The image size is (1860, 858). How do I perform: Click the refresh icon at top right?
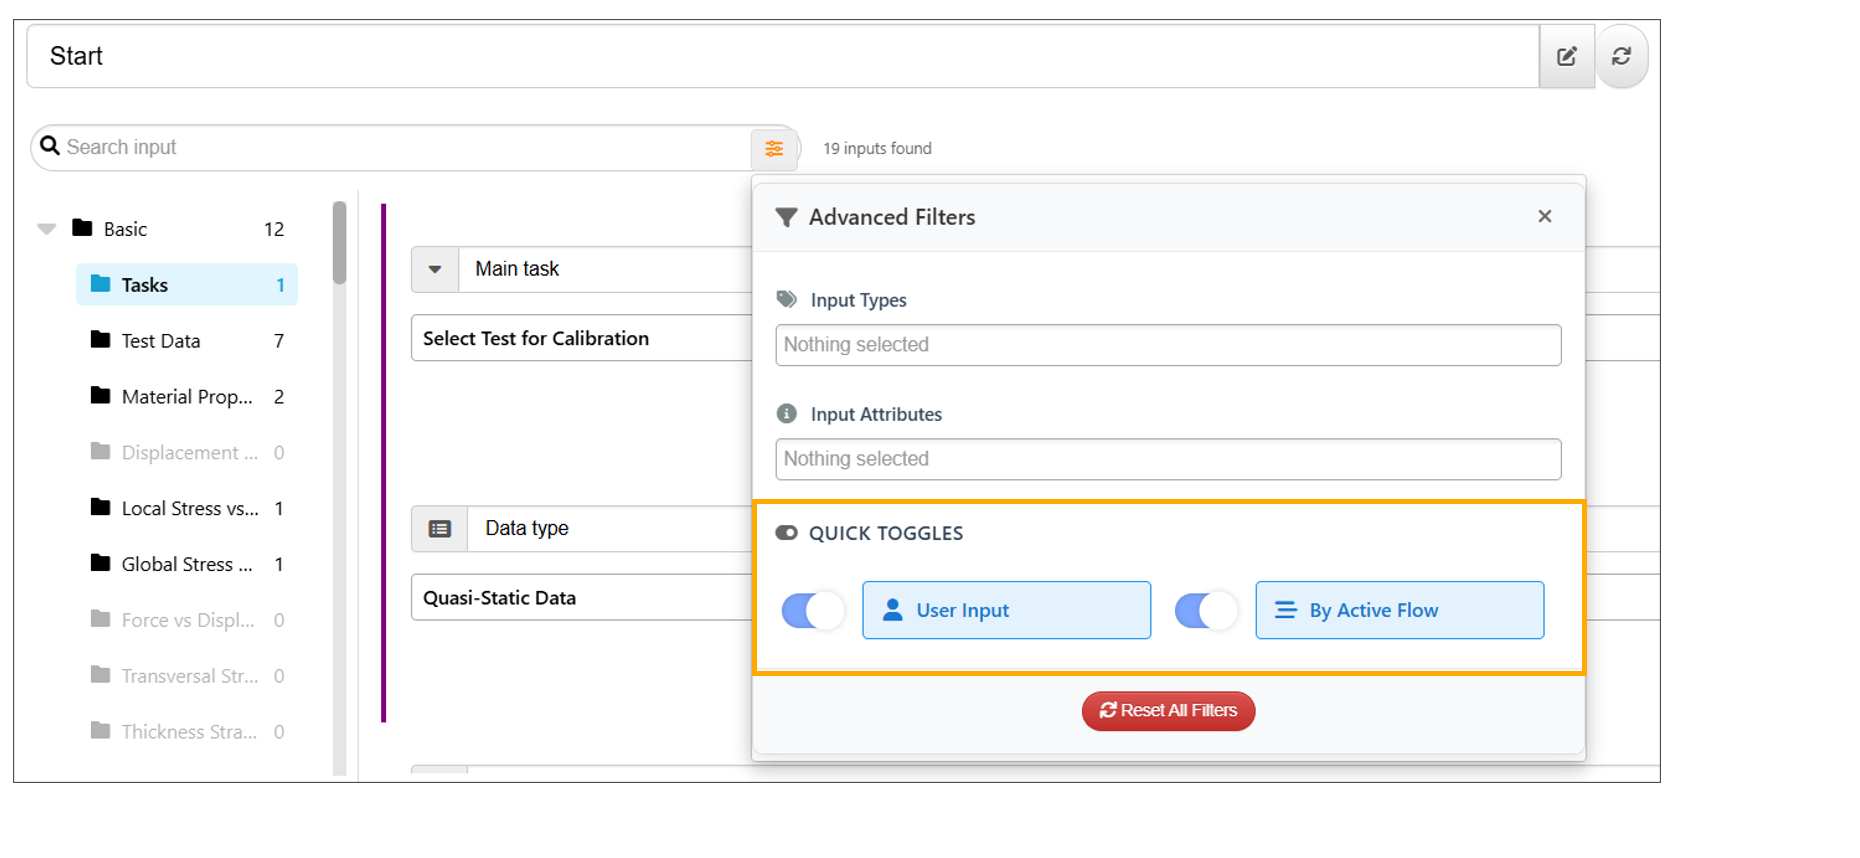[x=1621, y=57]
